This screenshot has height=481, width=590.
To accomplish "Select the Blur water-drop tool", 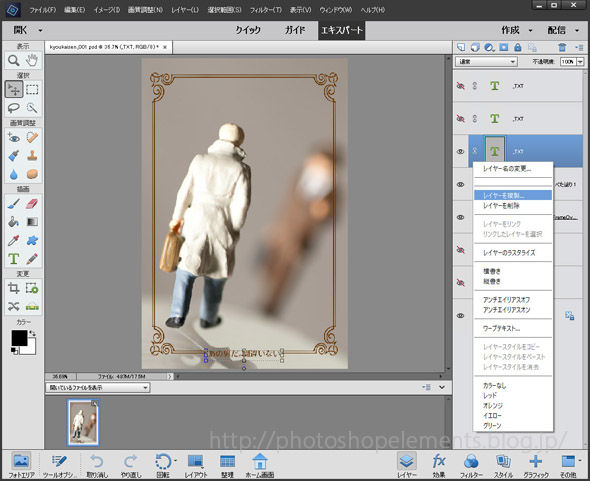I will [14, 174].
